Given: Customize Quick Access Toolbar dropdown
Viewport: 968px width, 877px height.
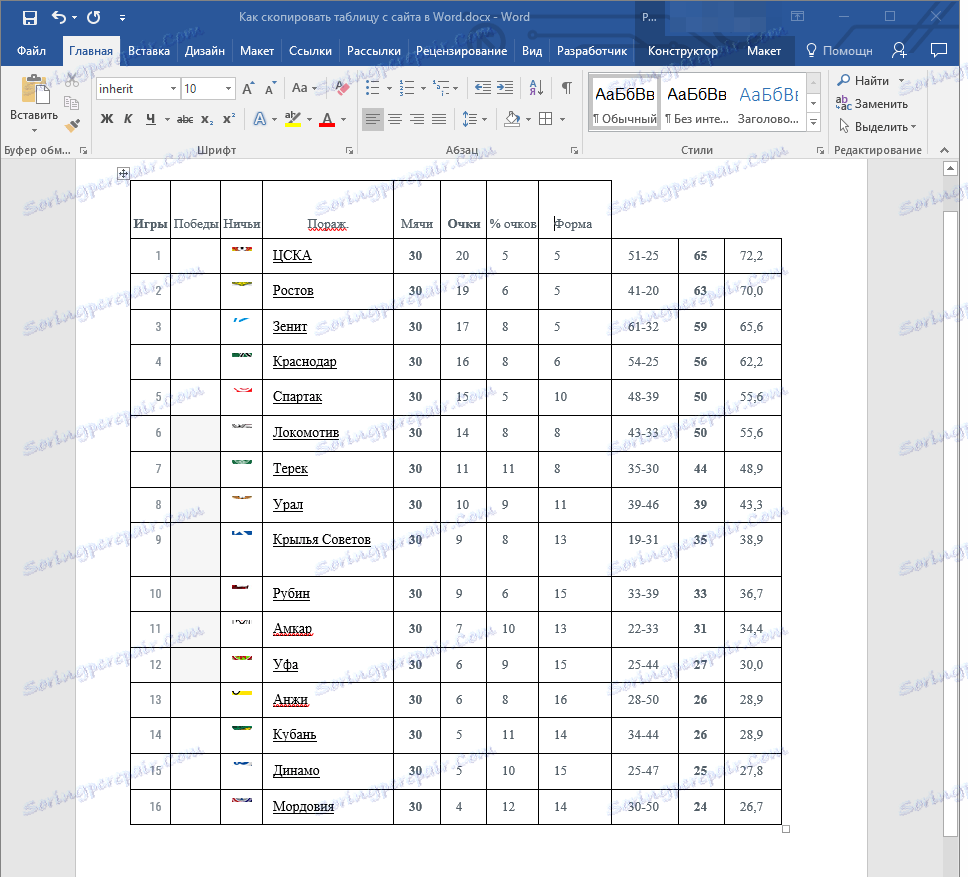Looking at the screenshot, I should click(122, 17).
